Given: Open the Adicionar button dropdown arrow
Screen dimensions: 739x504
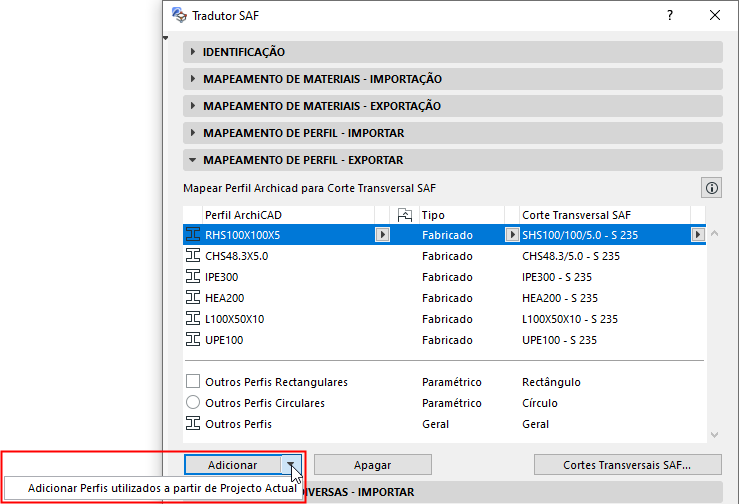Looking at the screenshot, I should point(291,465).
